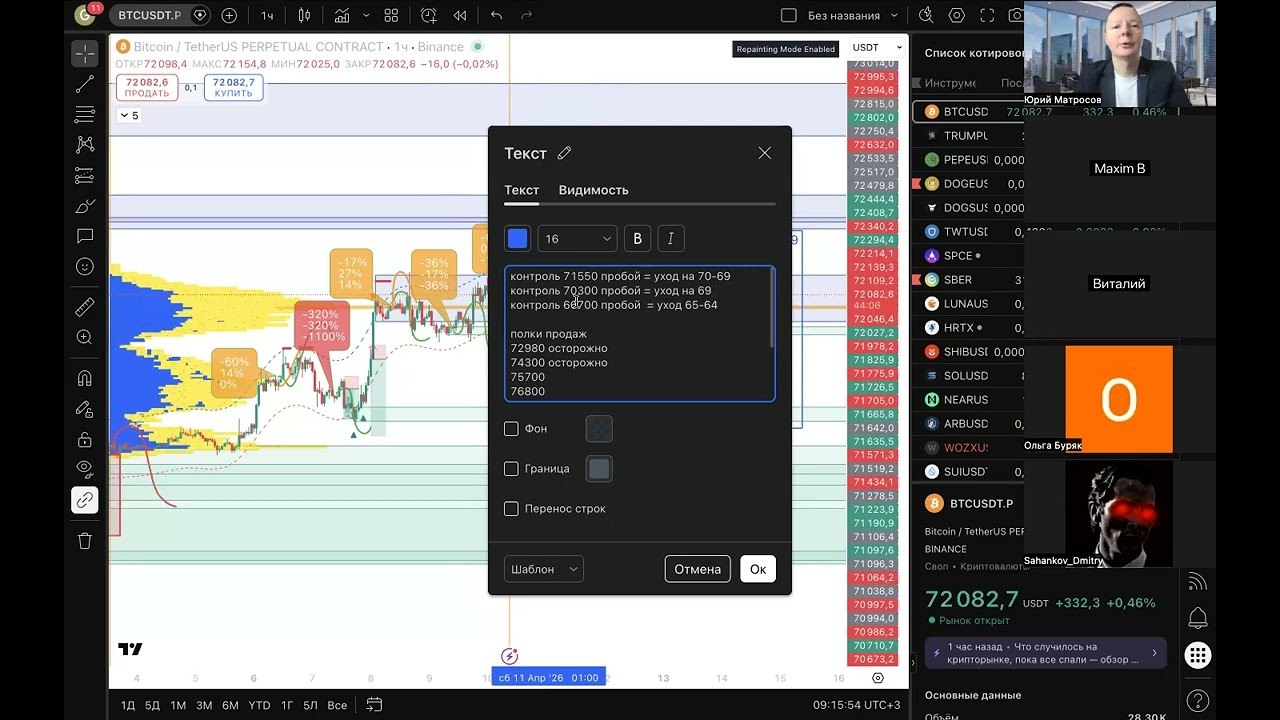Enable the Перенос строк checkbox
Viewport: 1280px width, 720px height.
pos(511,509)
